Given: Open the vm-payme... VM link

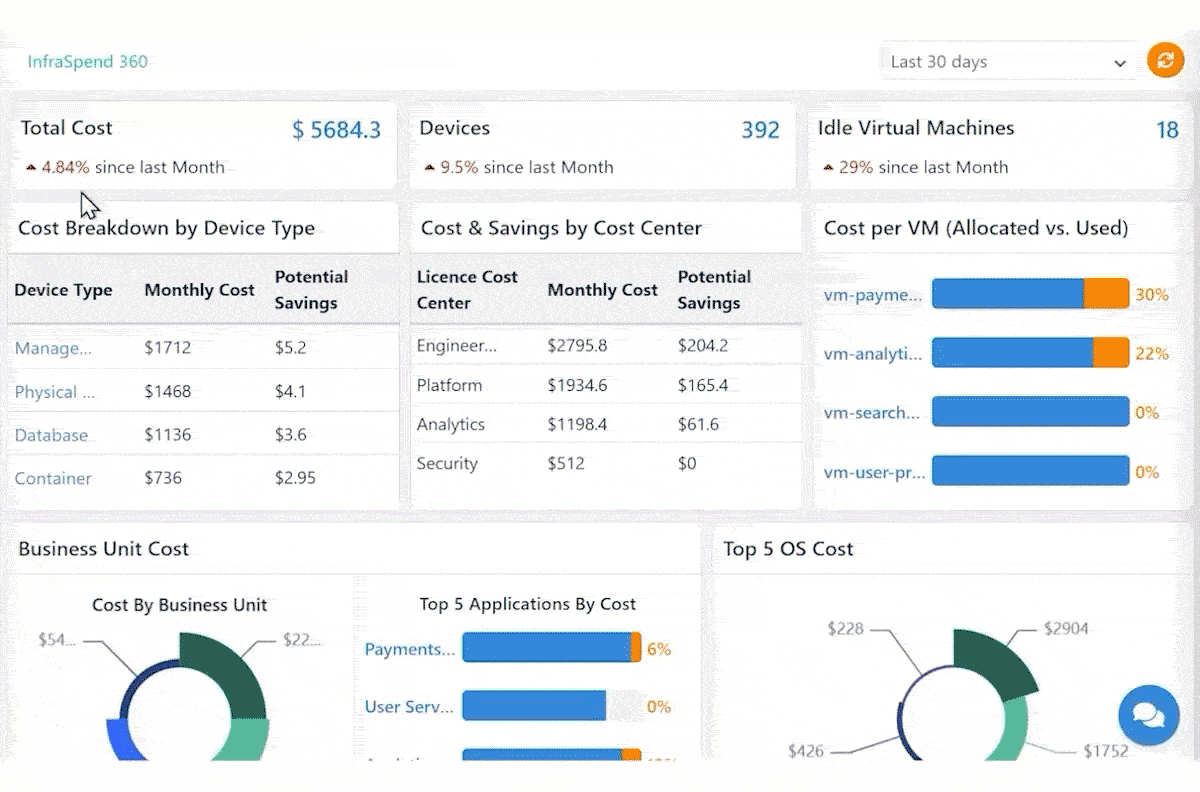Looking at the screenshot, I should pyautogui.click(x=873, y=294).
